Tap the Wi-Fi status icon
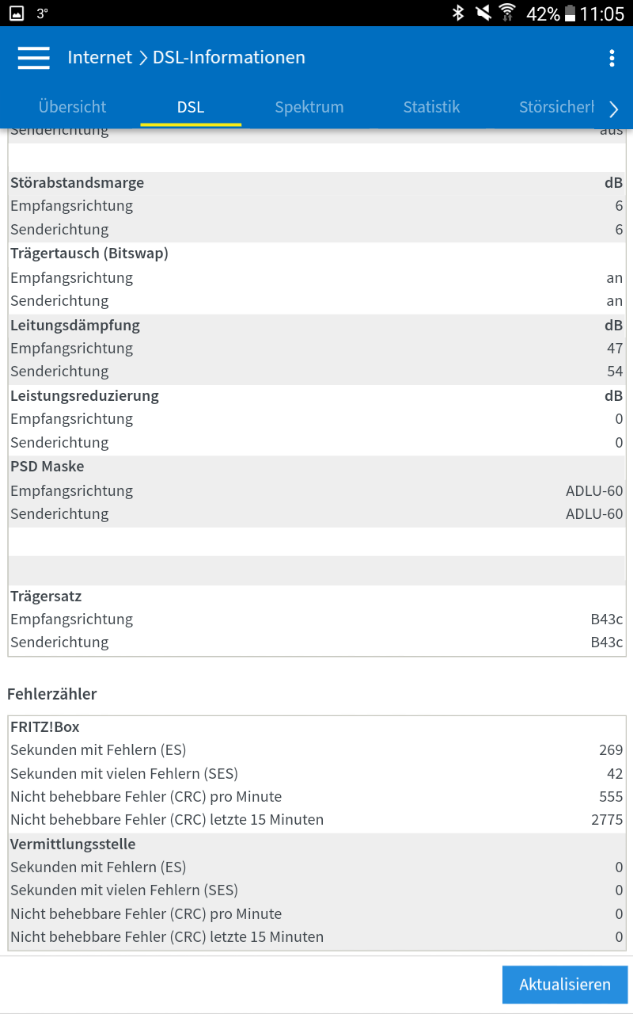The image size is (633, 1014). tap(508, 13)
